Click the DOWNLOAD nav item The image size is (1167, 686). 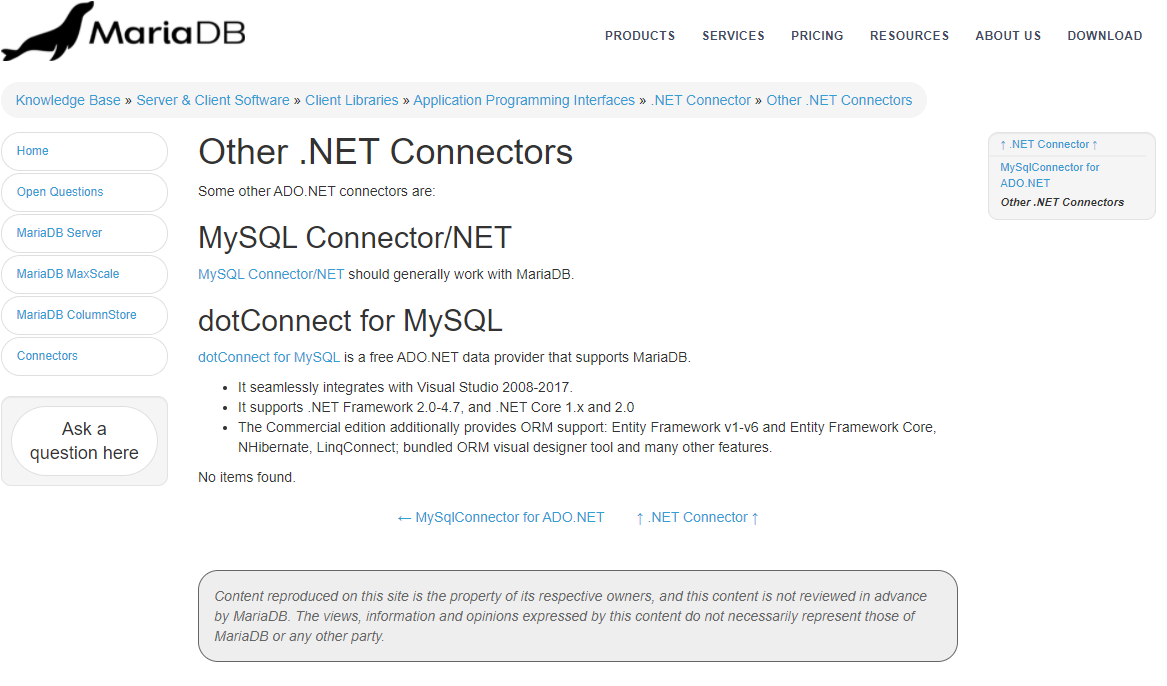tap(1104, 36)
